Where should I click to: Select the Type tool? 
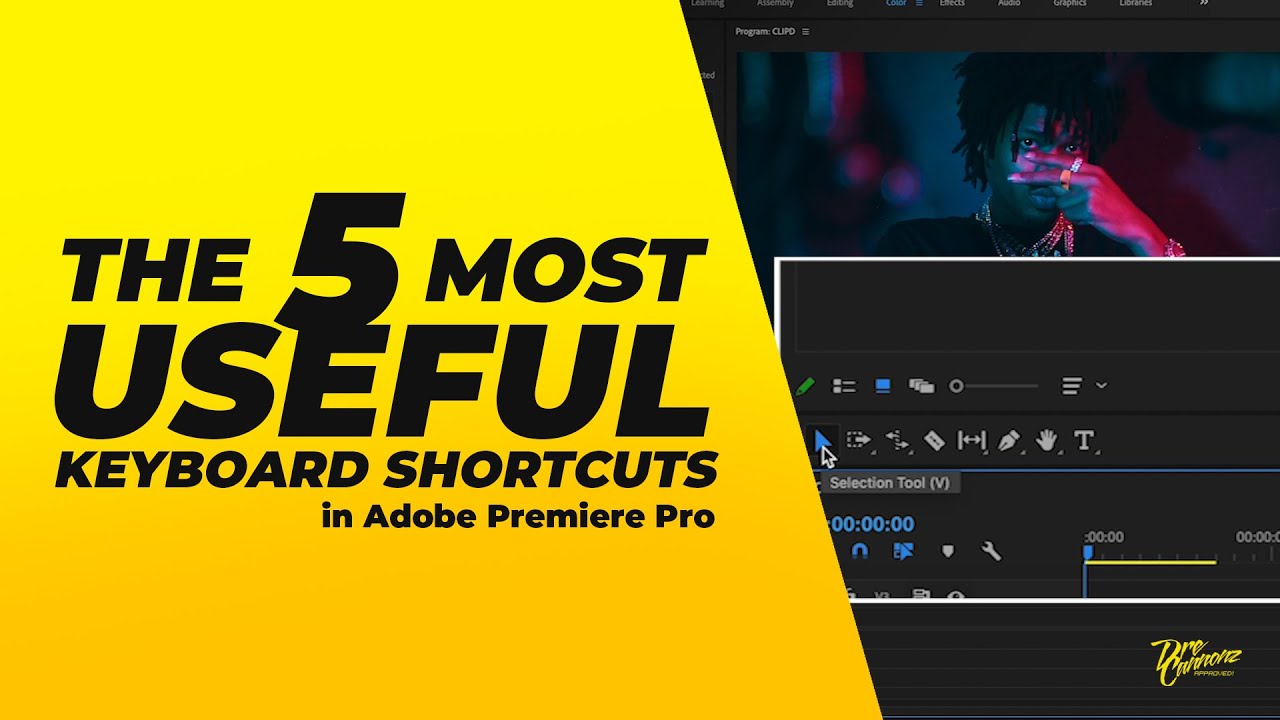1083,440
